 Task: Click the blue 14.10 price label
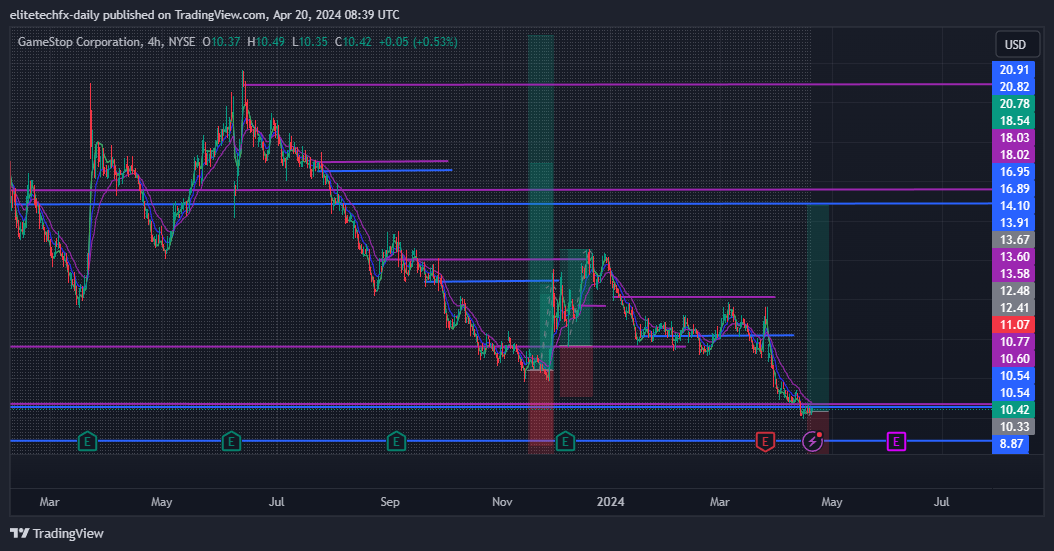coord(1014,206)
